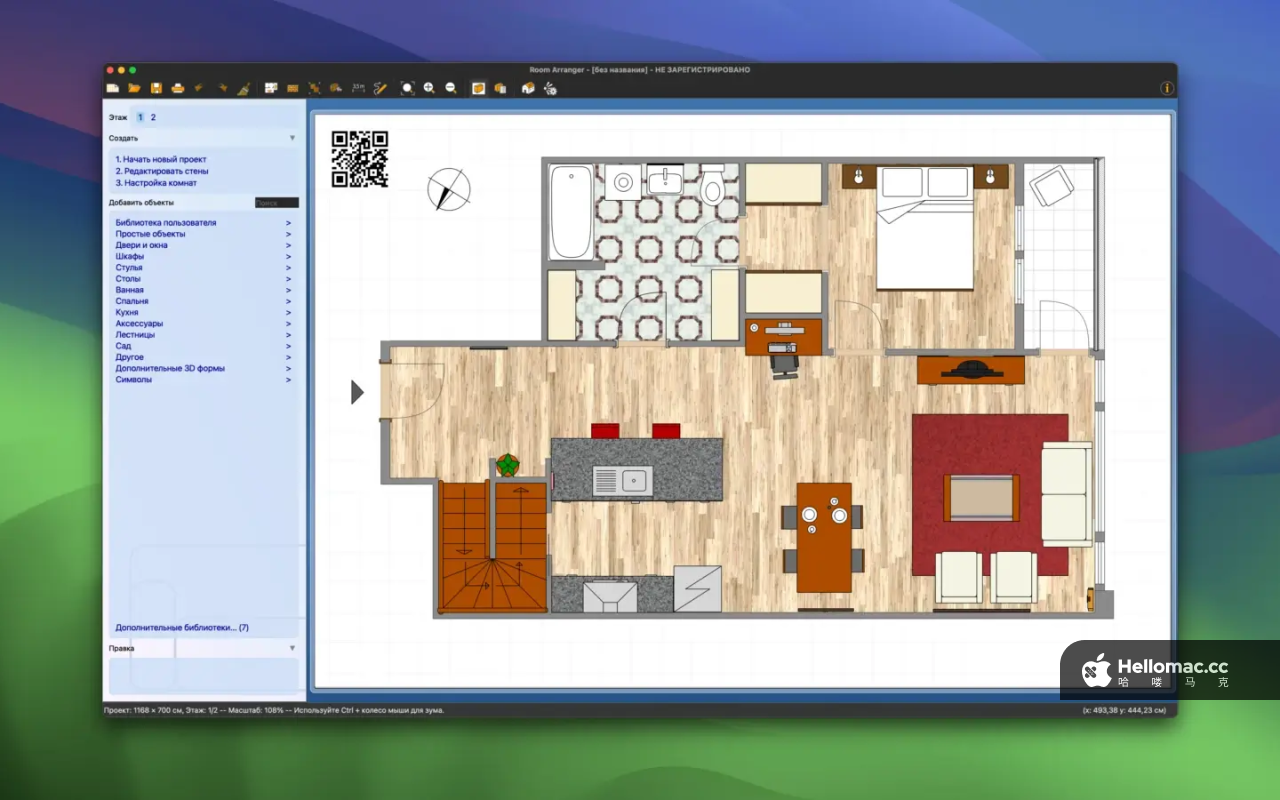The image size is (1280, 800).
Task: Select the dining table with plates
Action: point(824,537)
